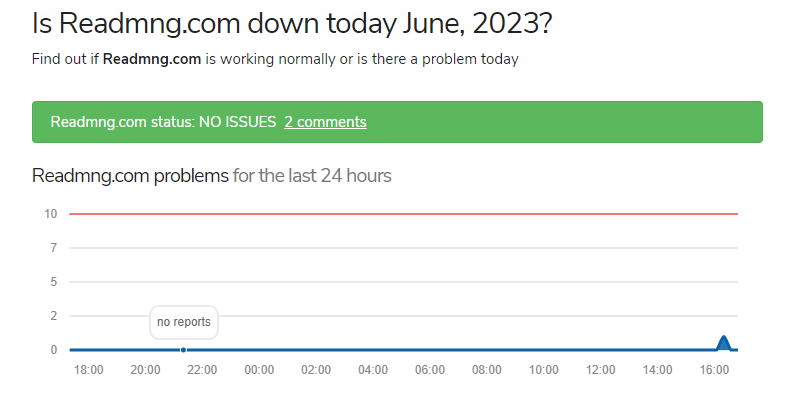Click the 'for the last 24 hours' text
The image size is (797, 401).
312,176
